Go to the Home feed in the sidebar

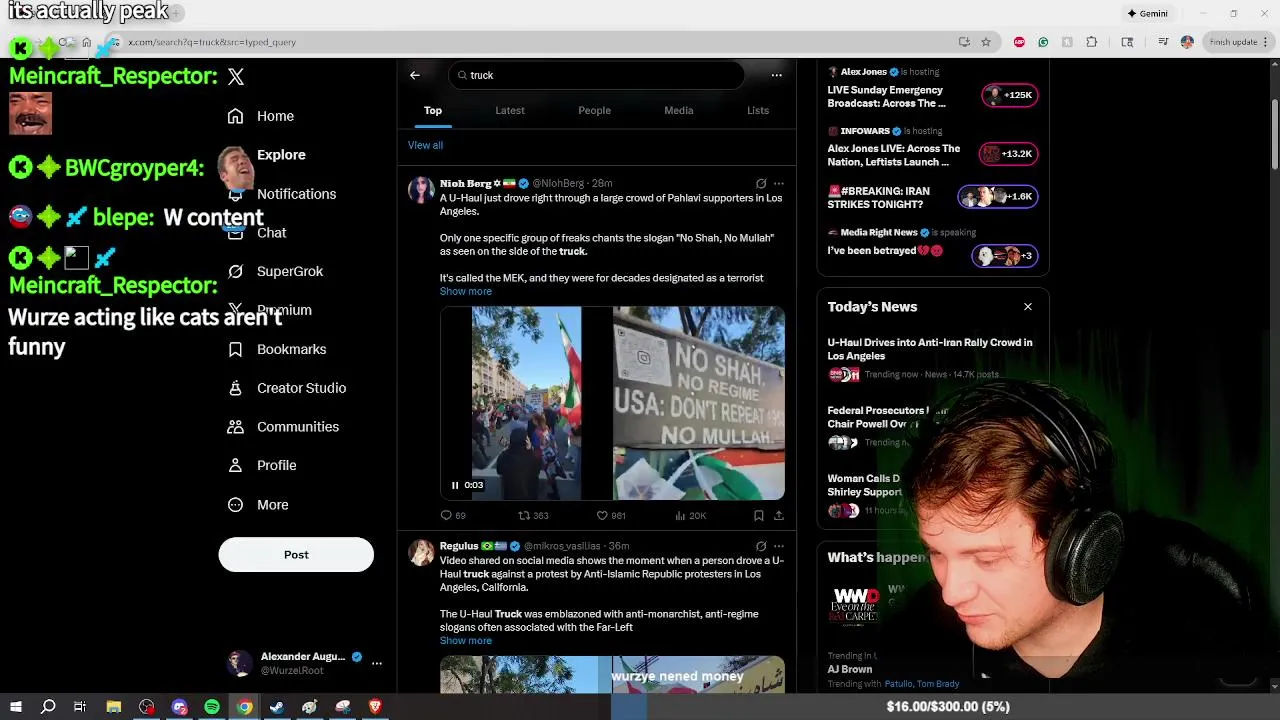pyautogui.click(x=261, y=116)
